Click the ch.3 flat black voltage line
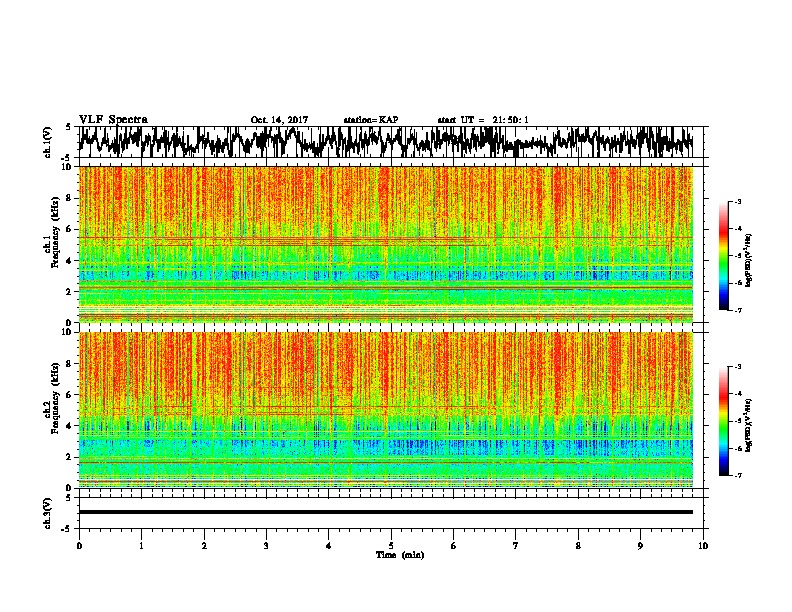This screenshot has height=612, width=792. point(386,512)
